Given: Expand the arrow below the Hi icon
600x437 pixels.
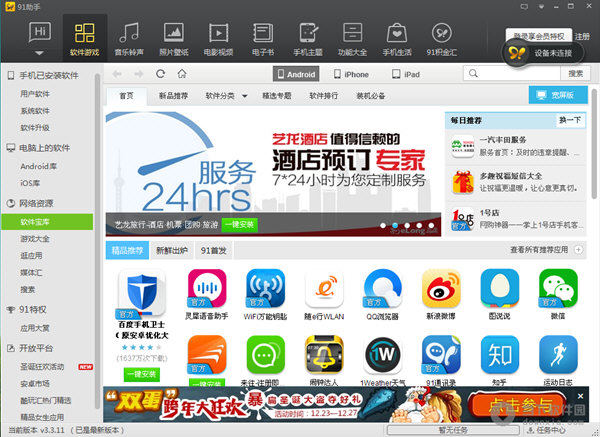Looking at the screenshot, I should pyautogui.click(x=39, y=53).
